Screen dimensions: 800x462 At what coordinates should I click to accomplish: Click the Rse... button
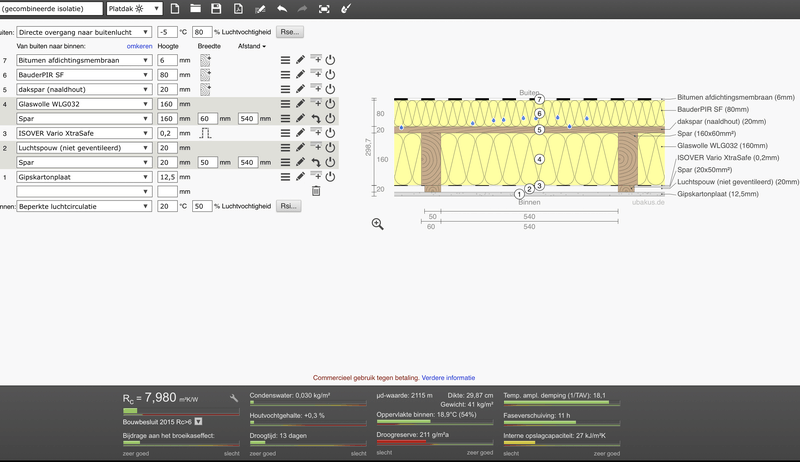click(289, 32)
